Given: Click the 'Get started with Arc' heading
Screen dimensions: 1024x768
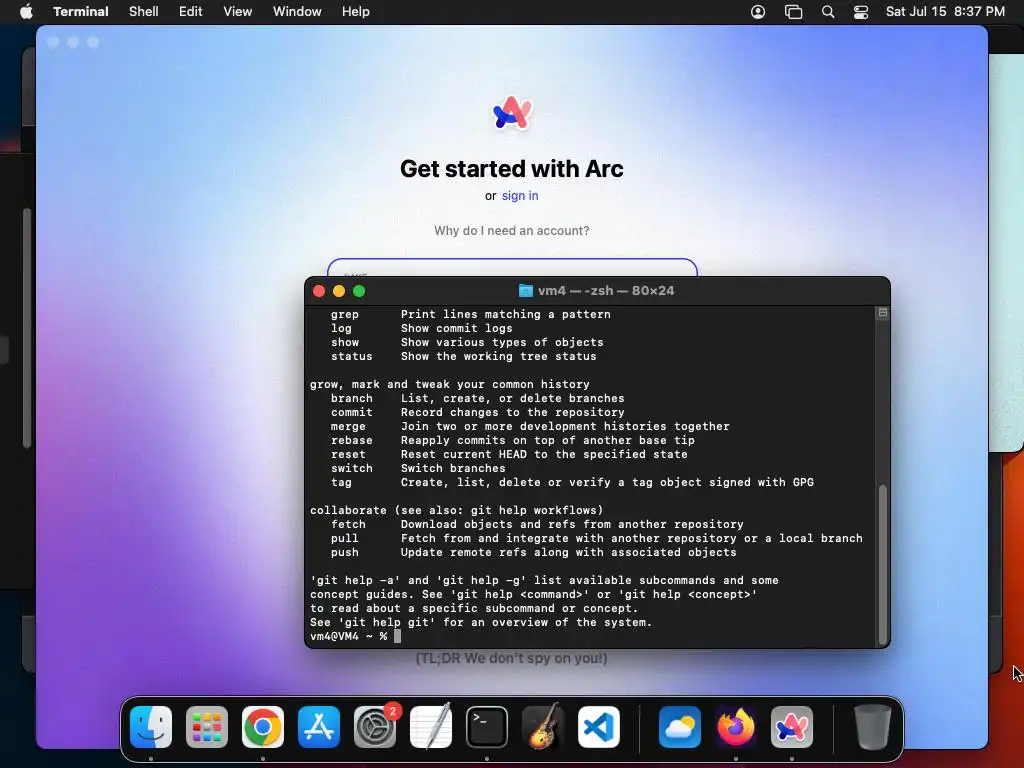Looking at the screenshot, I should tap(511, 168).
